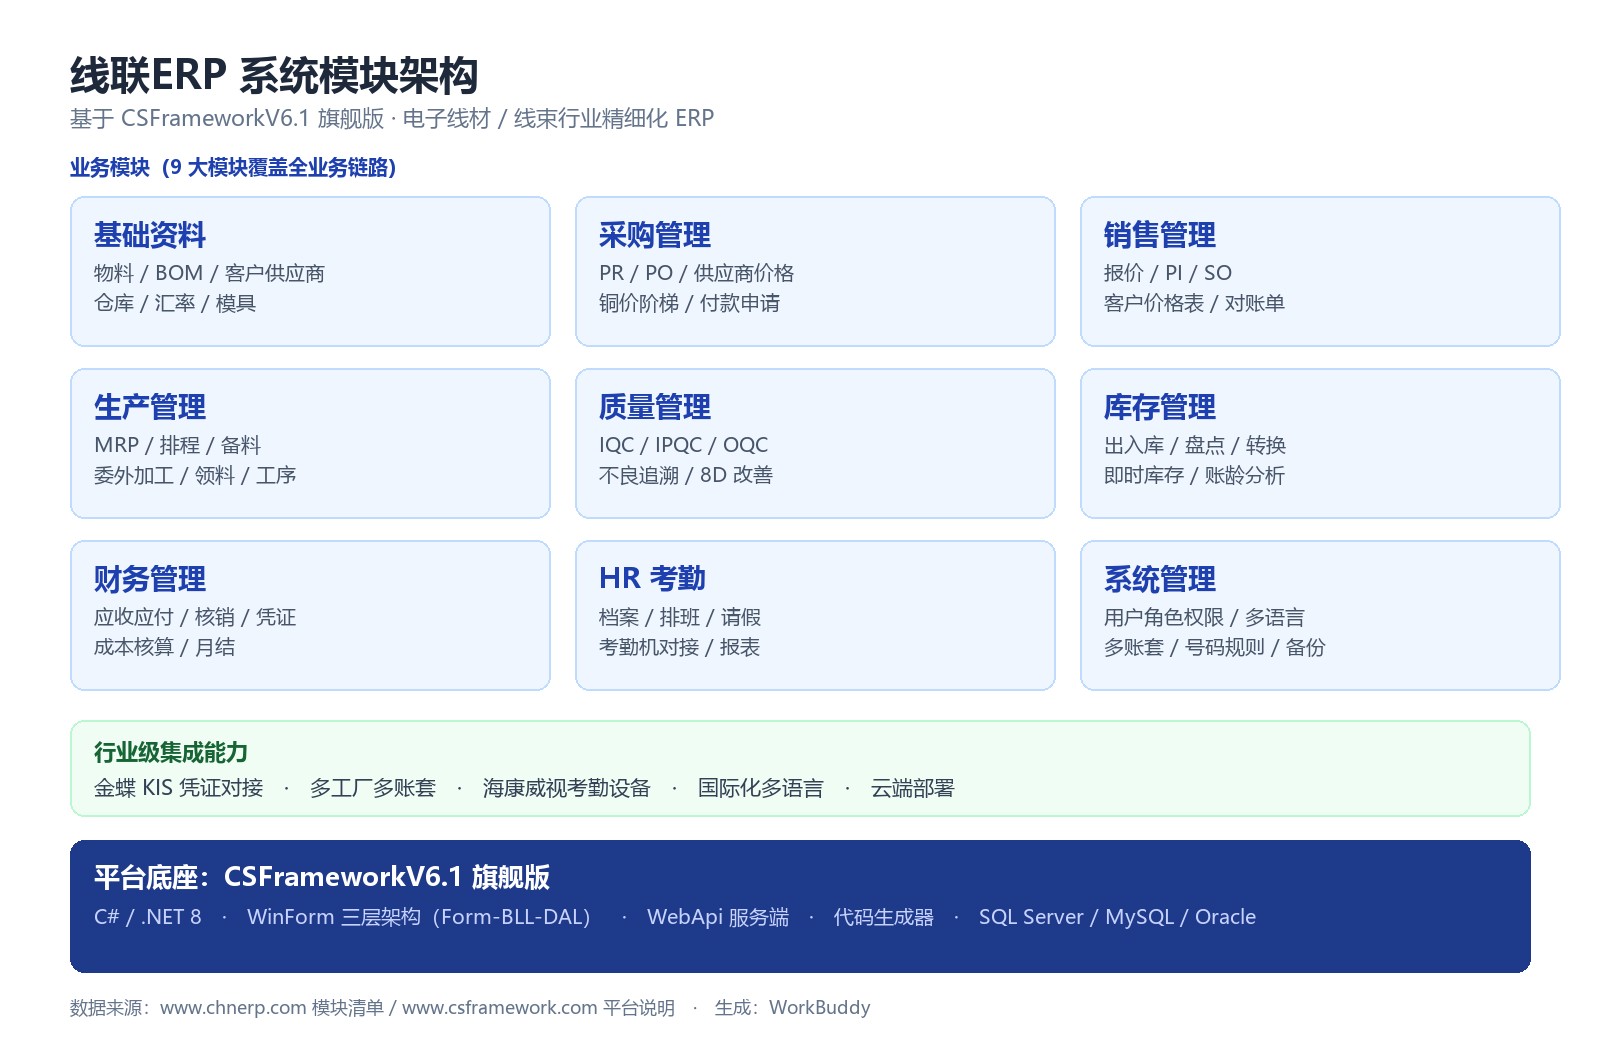The image size is (1600, 1040).
Task: Click 代码生成器 in blue banner
Action: tap(884, 917)
